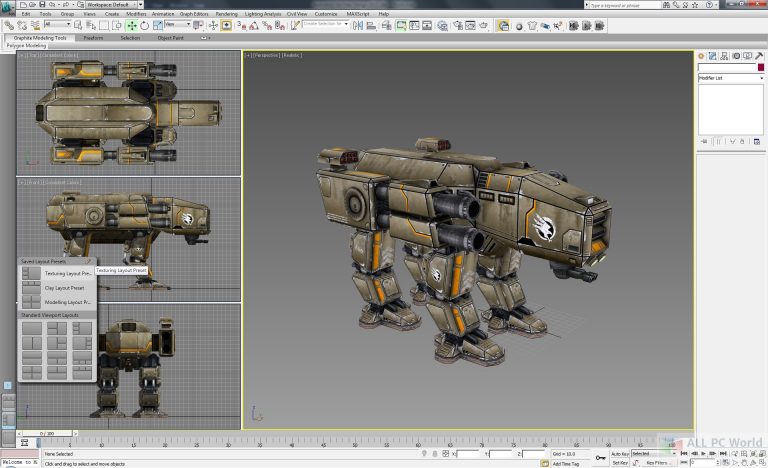Toggle Auto Key animation mode
Image resolution: width=768 pixels, height=468 pixels.
coord(619,453)
